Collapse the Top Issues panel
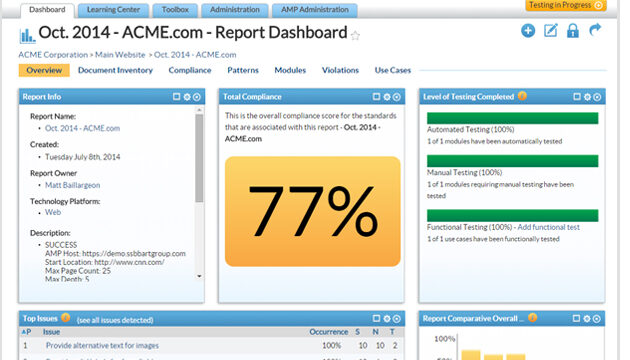Viewport: 630px width, 360px height. [397, 319]
